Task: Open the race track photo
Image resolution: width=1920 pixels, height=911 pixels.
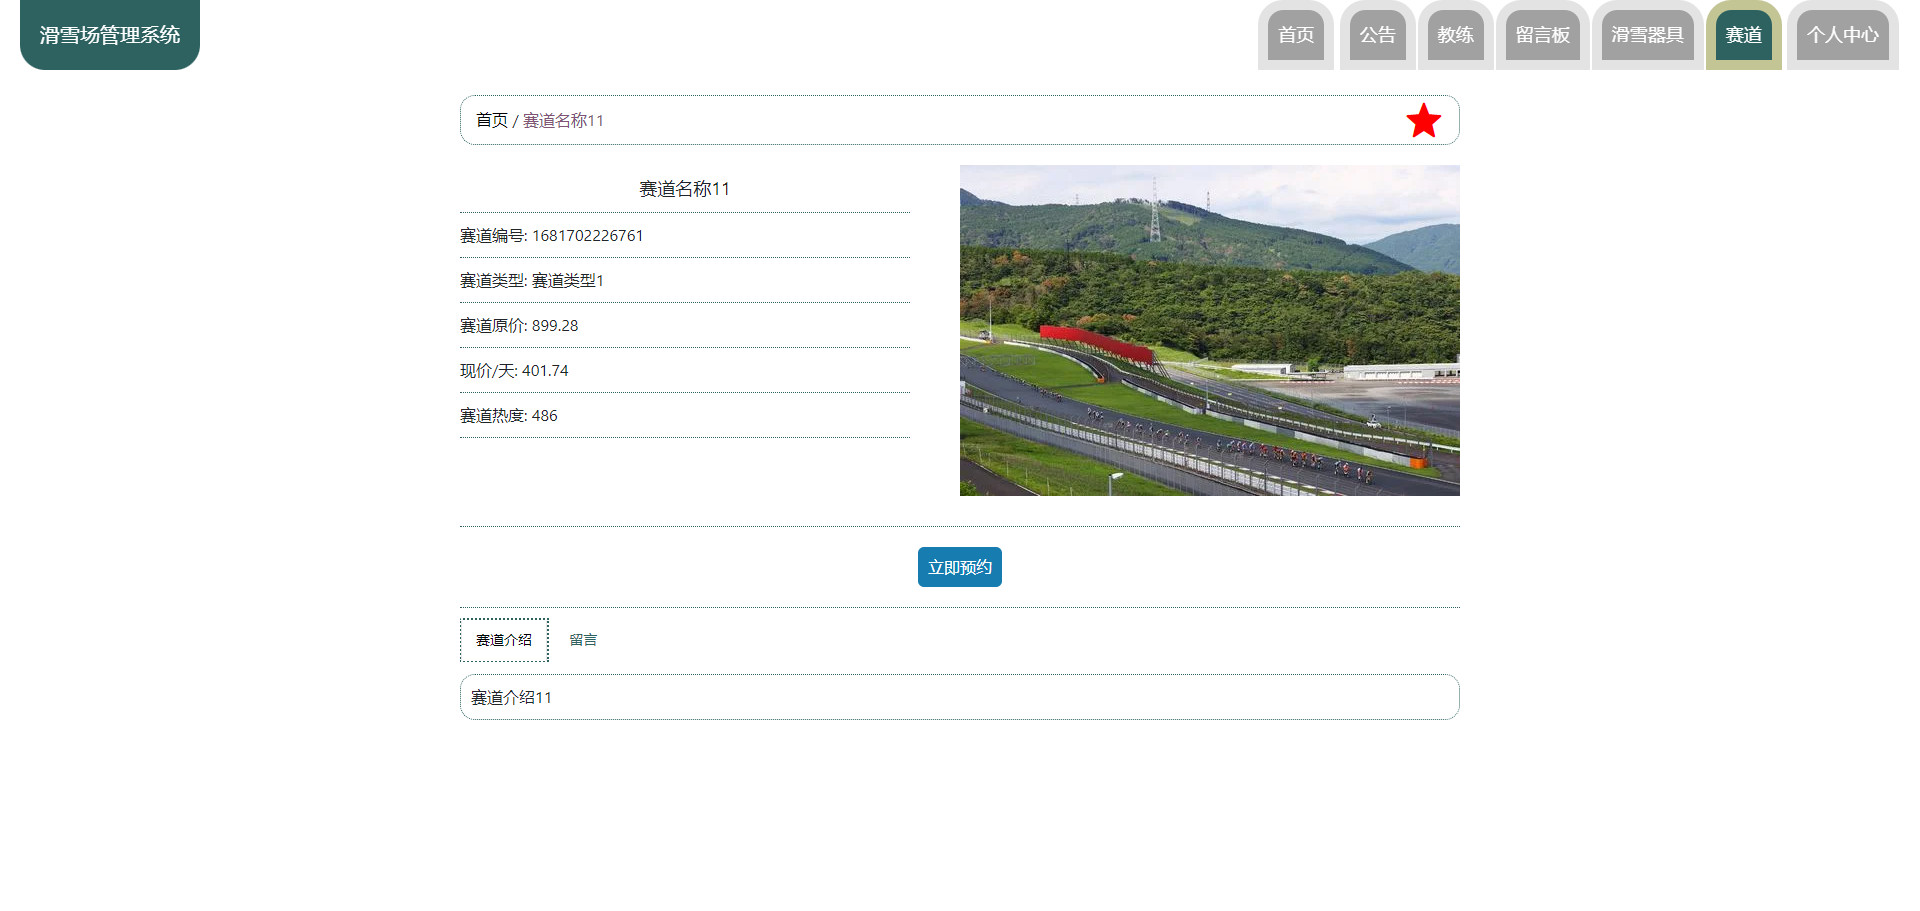Action: click(x=1210, y=330)
